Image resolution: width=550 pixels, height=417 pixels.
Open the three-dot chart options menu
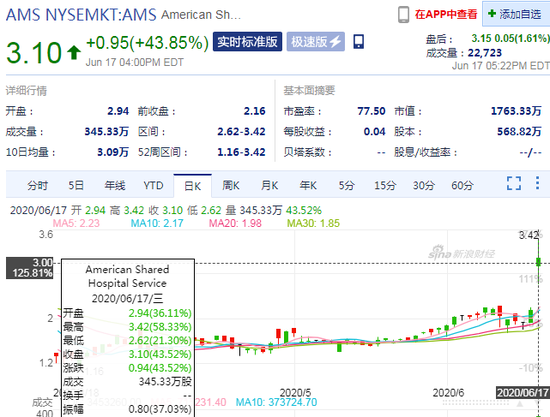click(537, 183)
